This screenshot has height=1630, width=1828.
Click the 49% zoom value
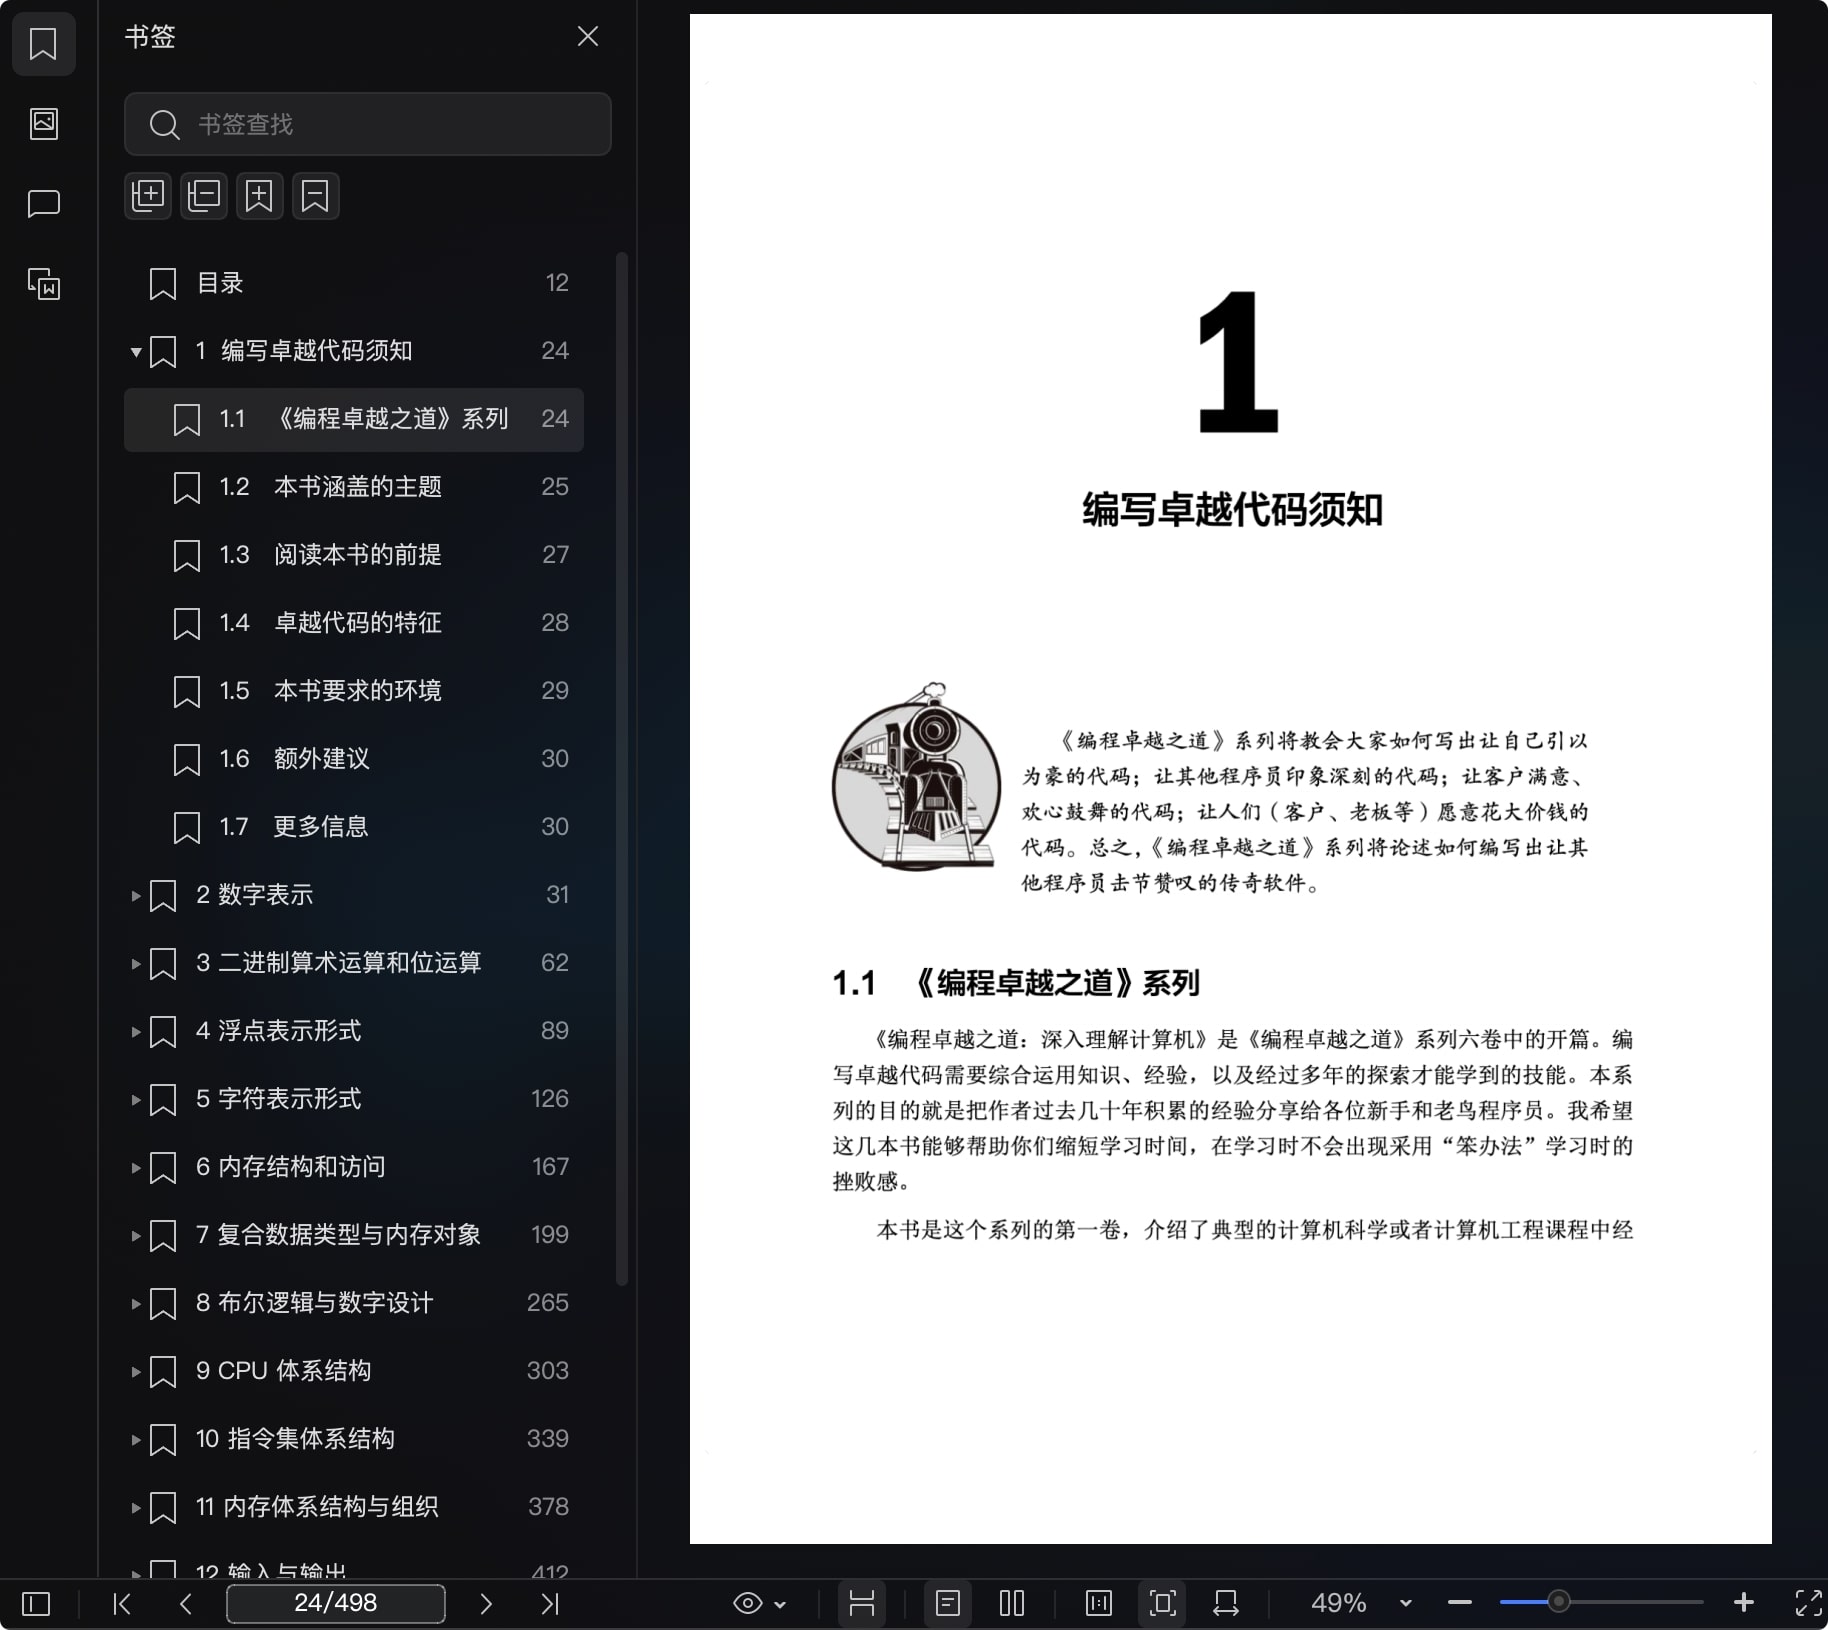1338,1603
